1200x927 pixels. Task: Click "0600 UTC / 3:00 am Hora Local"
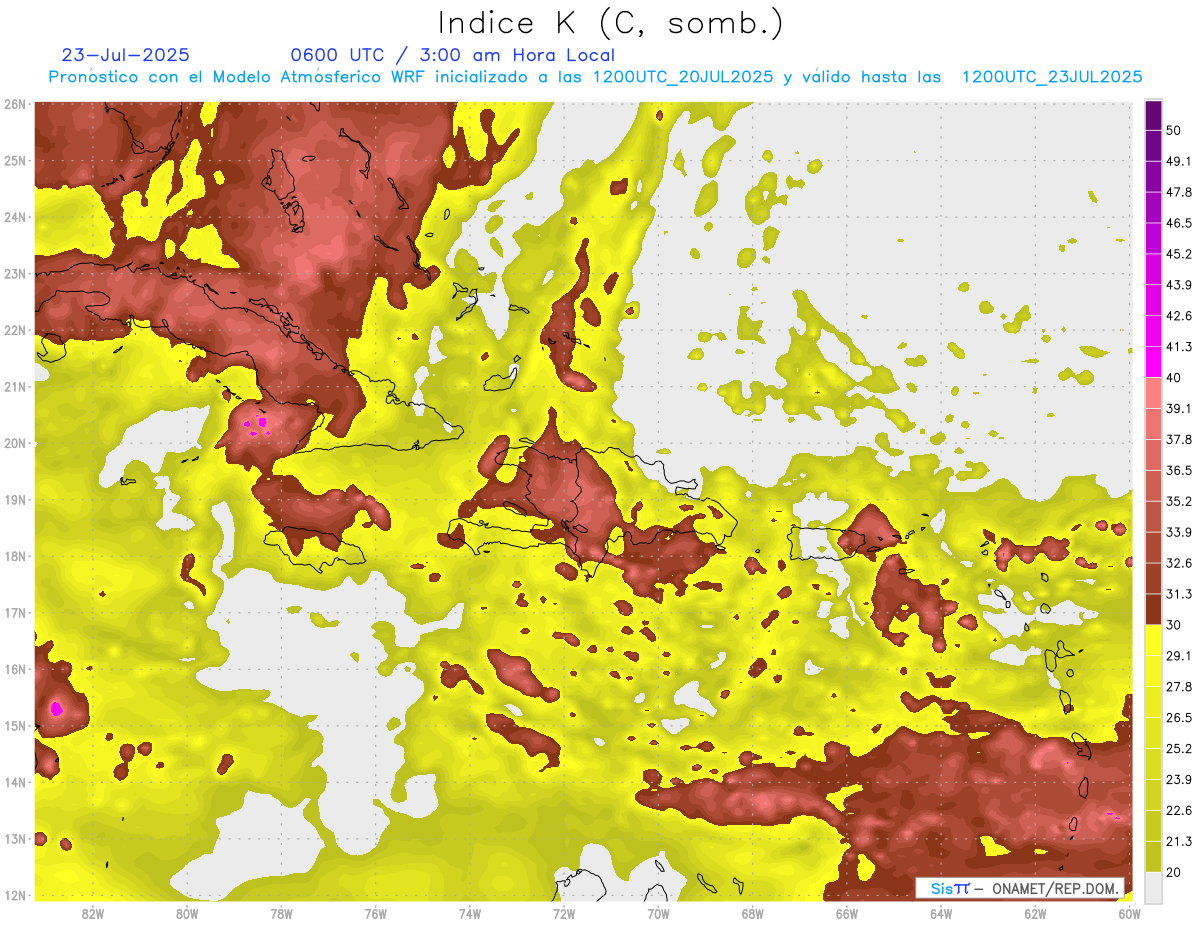452,55
